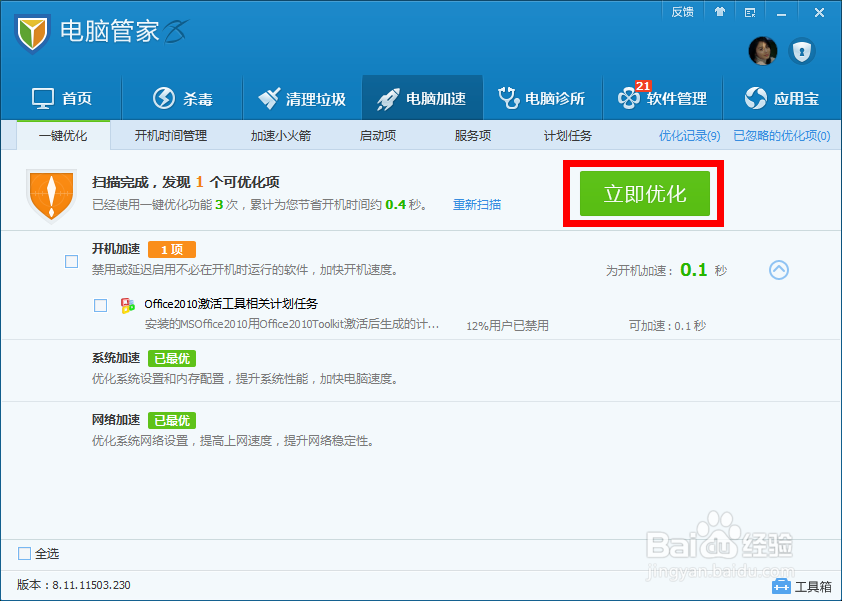Check the 开机加速 checkbox
This screenshot has height=601, width=842.
pyautogui.click(x=71, y=262)
